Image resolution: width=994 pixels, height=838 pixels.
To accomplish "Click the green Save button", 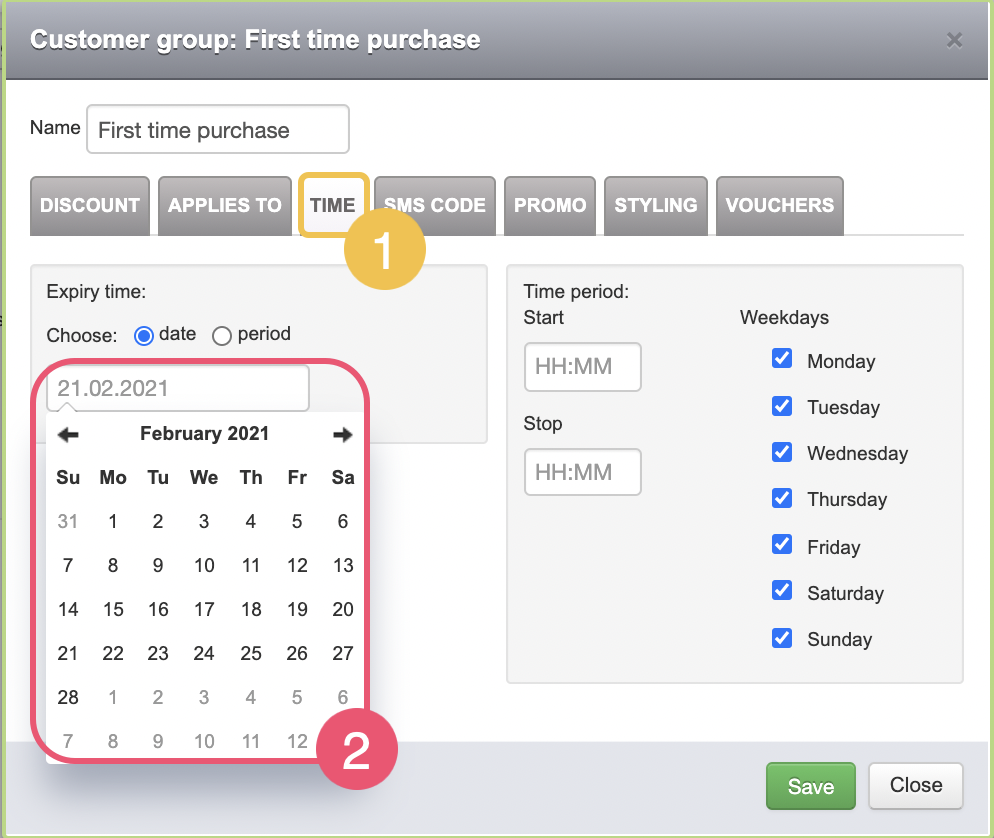I will pyautogui.click(x=811, y=786).
